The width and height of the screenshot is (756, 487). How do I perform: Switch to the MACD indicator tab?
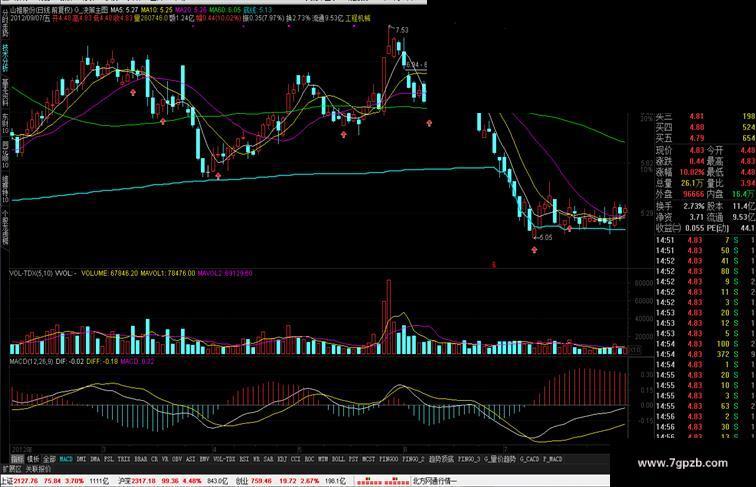point(66,459)
